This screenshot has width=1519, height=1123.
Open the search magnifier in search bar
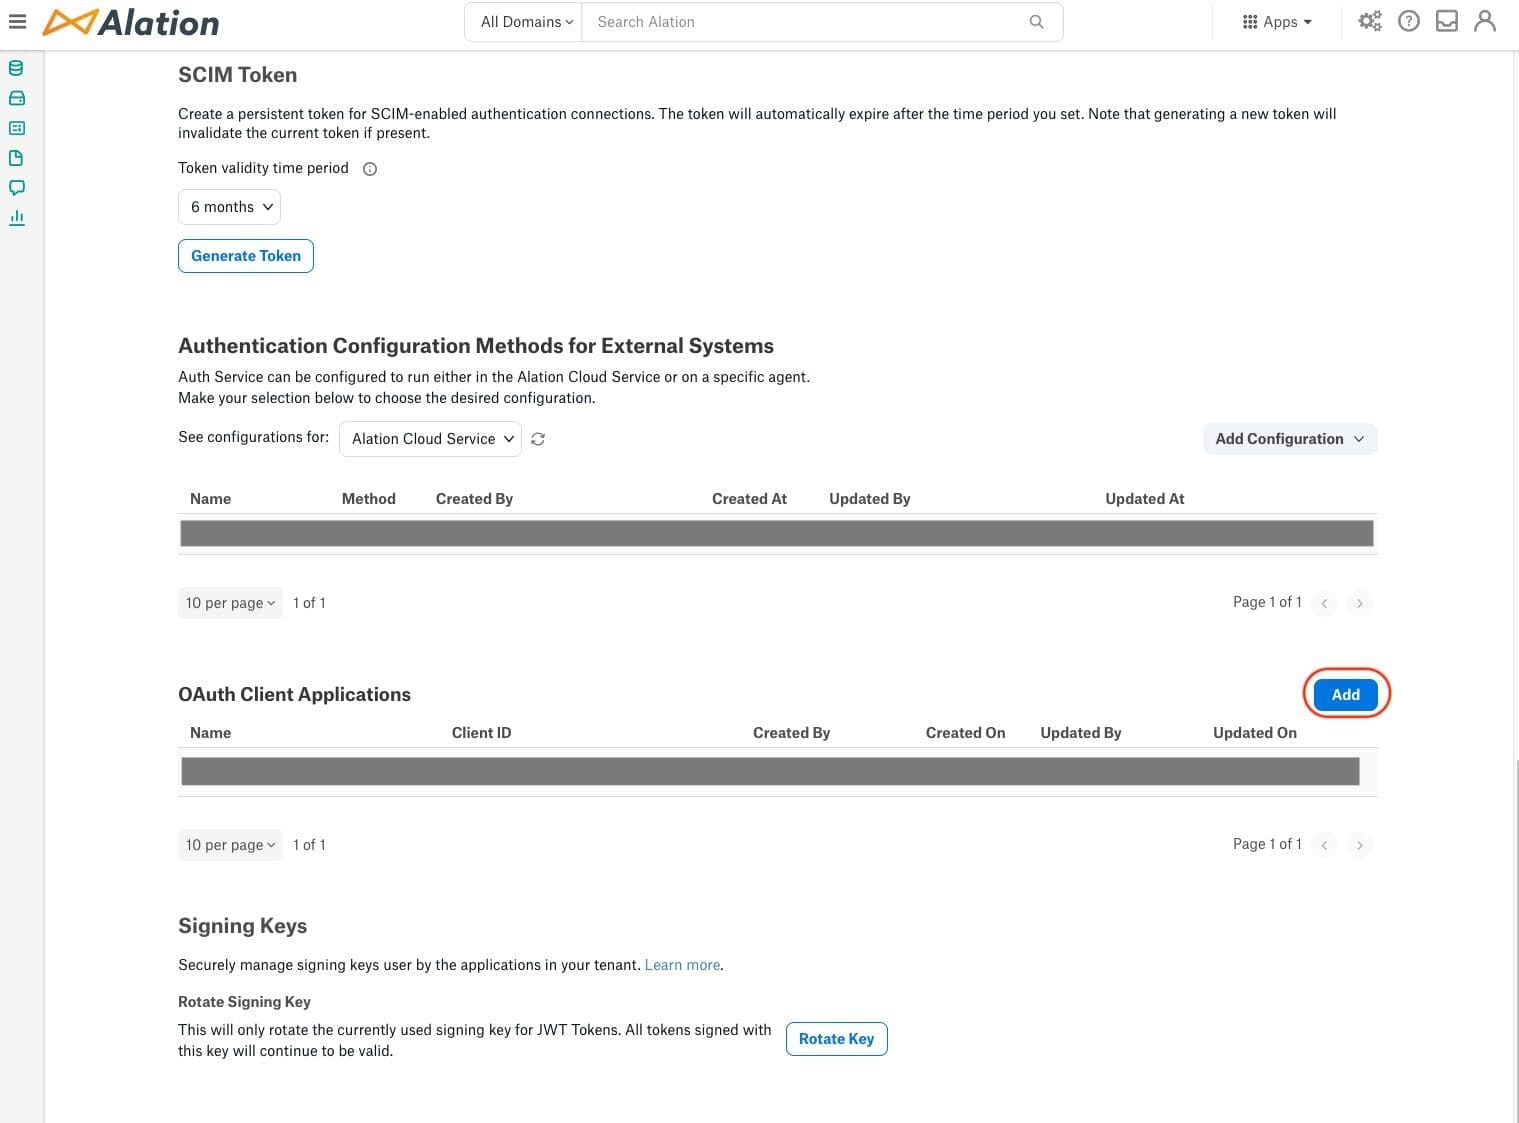point(1036,21)
